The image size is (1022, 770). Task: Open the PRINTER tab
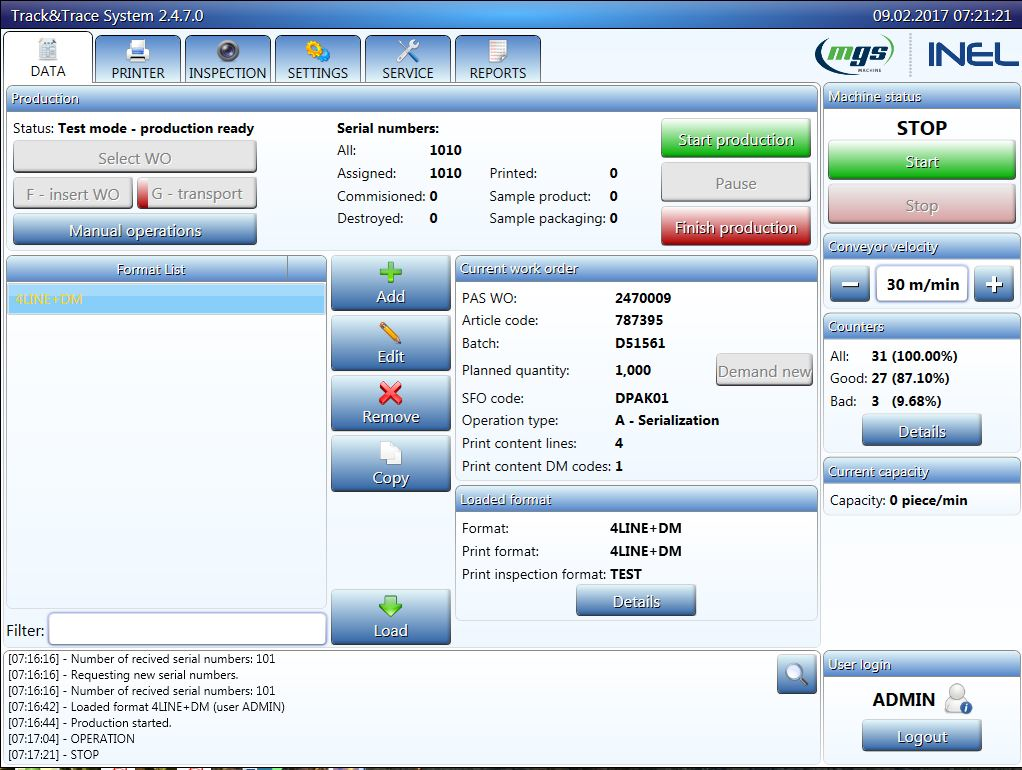tap(138, 60)
